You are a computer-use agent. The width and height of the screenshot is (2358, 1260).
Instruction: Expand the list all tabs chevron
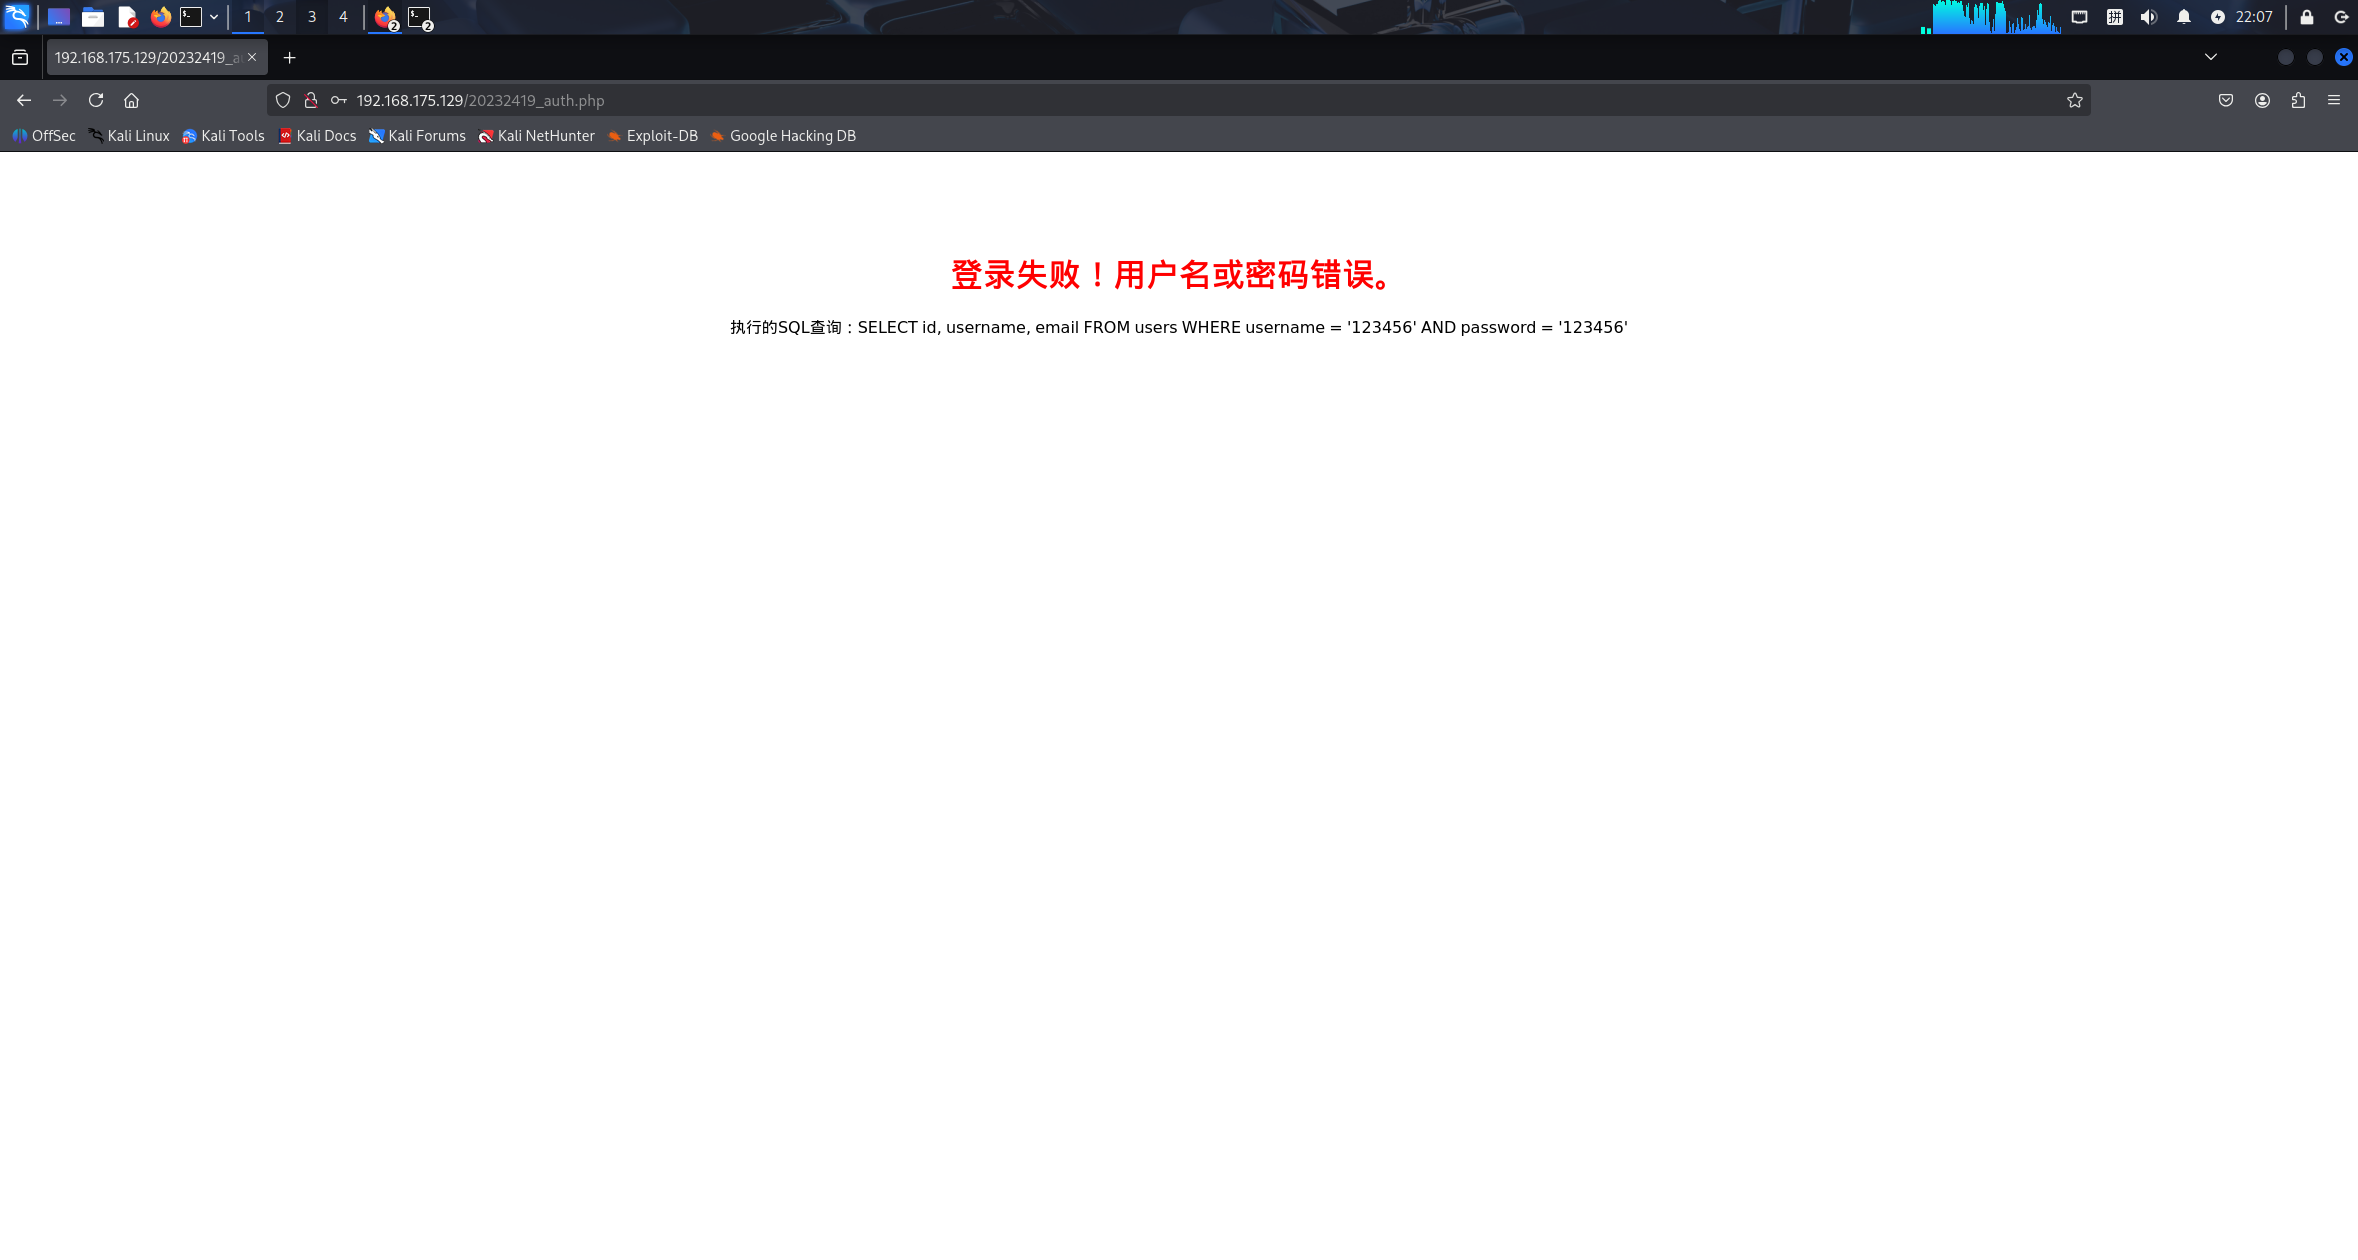point(2211,57)
